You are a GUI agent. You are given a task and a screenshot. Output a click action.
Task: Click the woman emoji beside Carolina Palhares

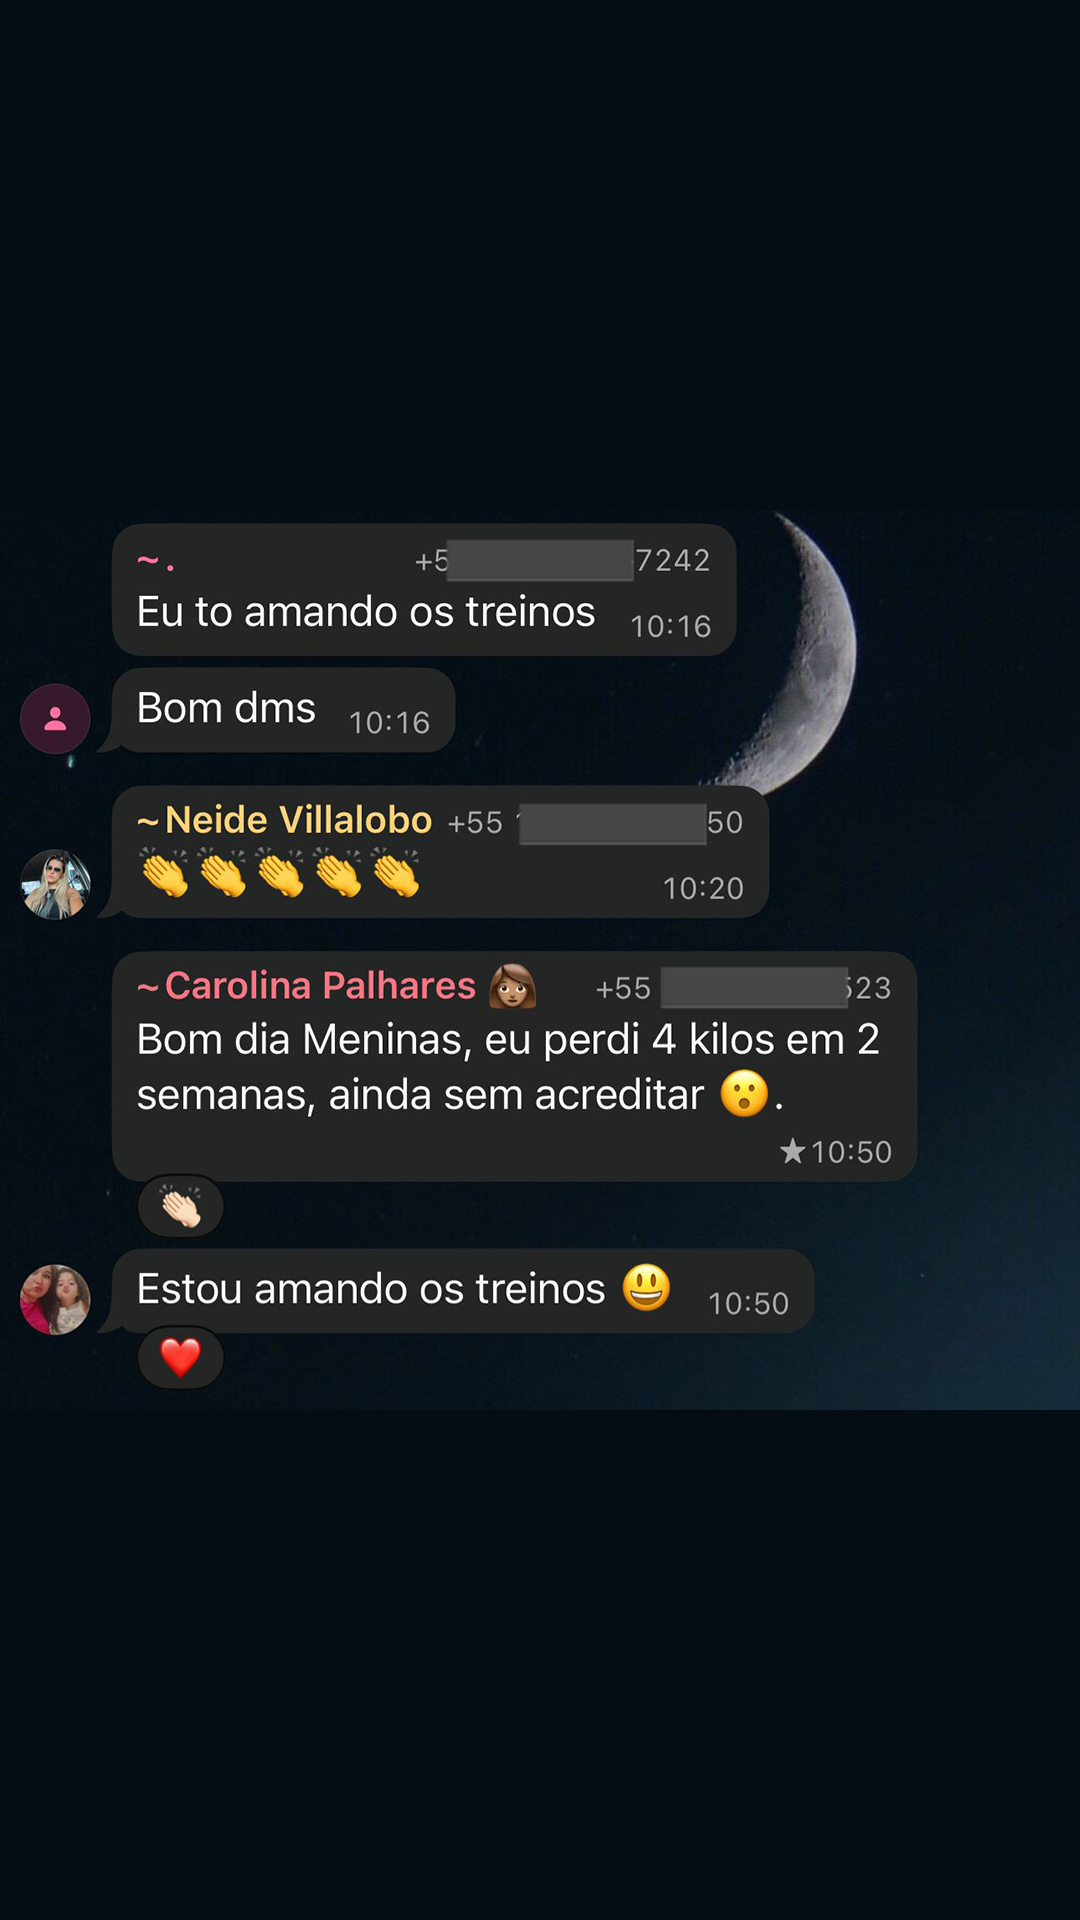[x=512, y=986]
